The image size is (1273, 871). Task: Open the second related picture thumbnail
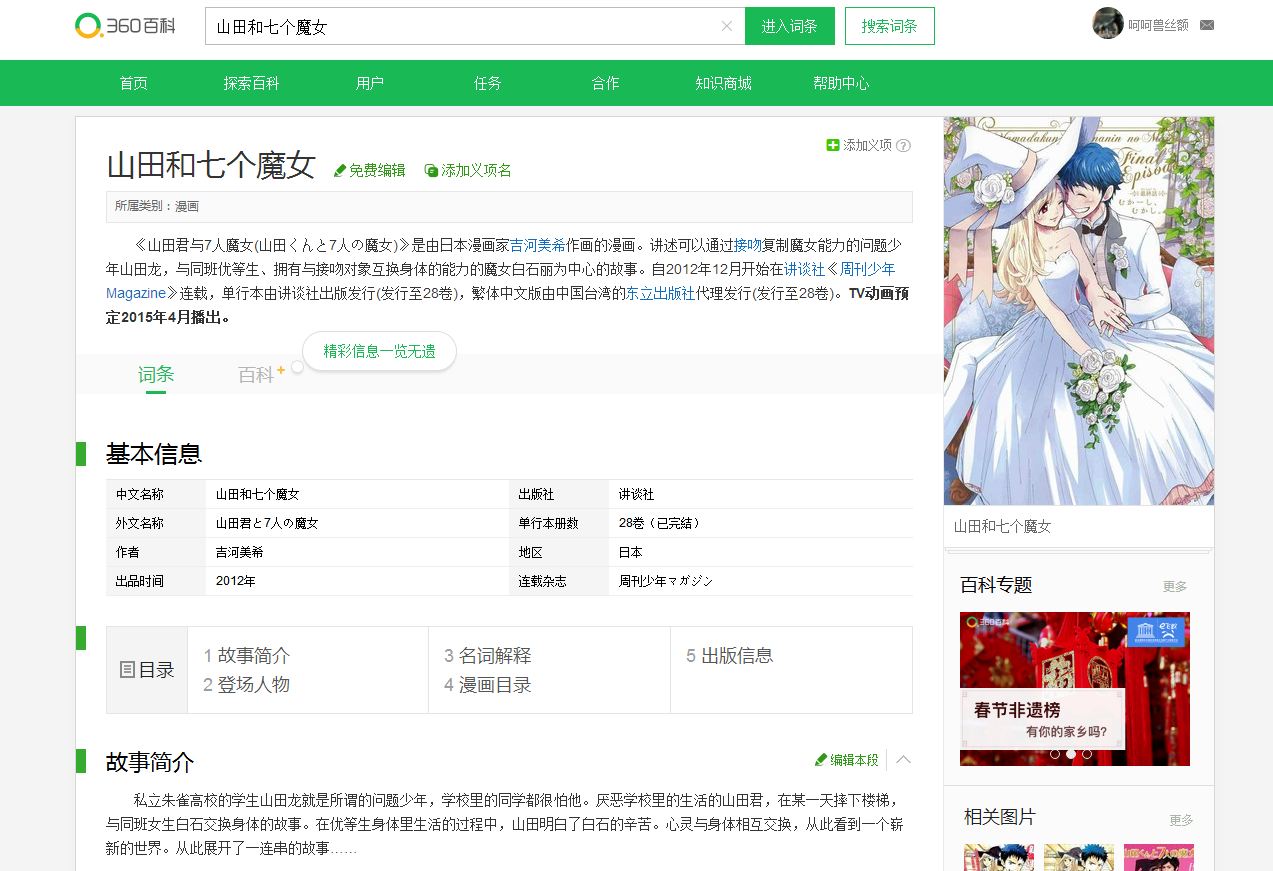pyautogui.click(x=1079, y=857)
